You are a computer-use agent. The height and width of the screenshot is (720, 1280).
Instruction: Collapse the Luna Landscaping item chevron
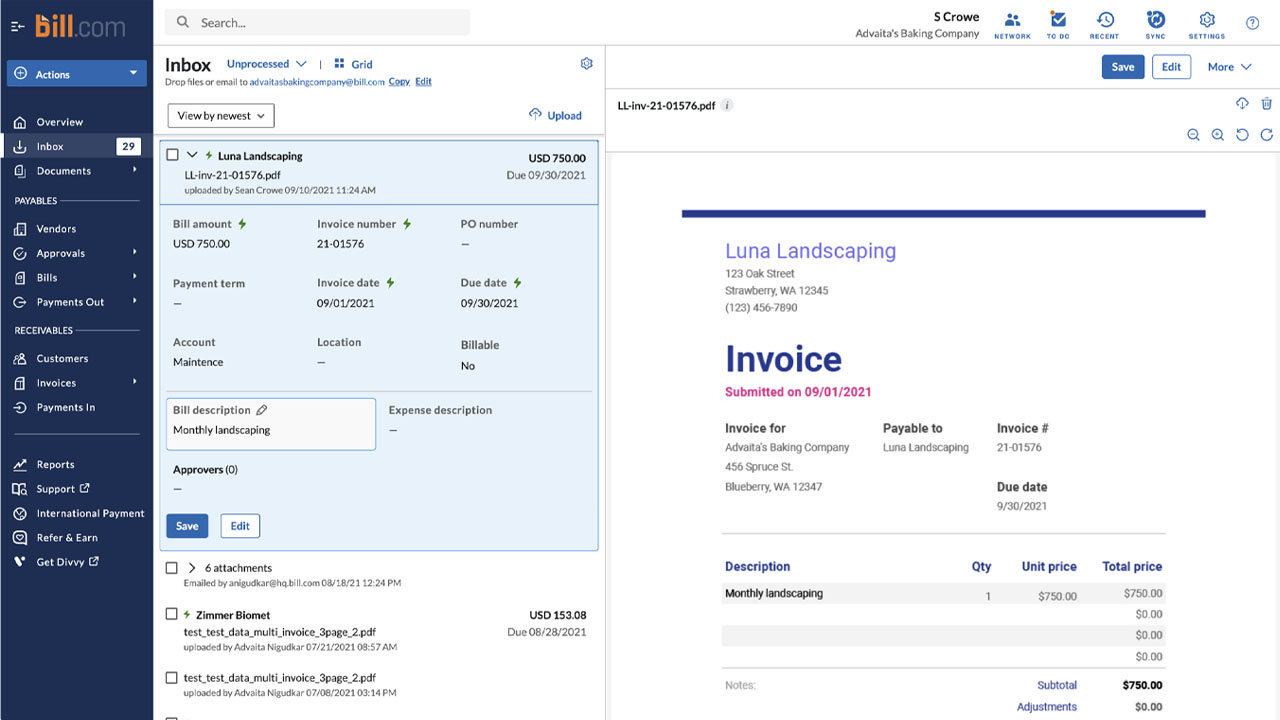[x=193, y=156]
